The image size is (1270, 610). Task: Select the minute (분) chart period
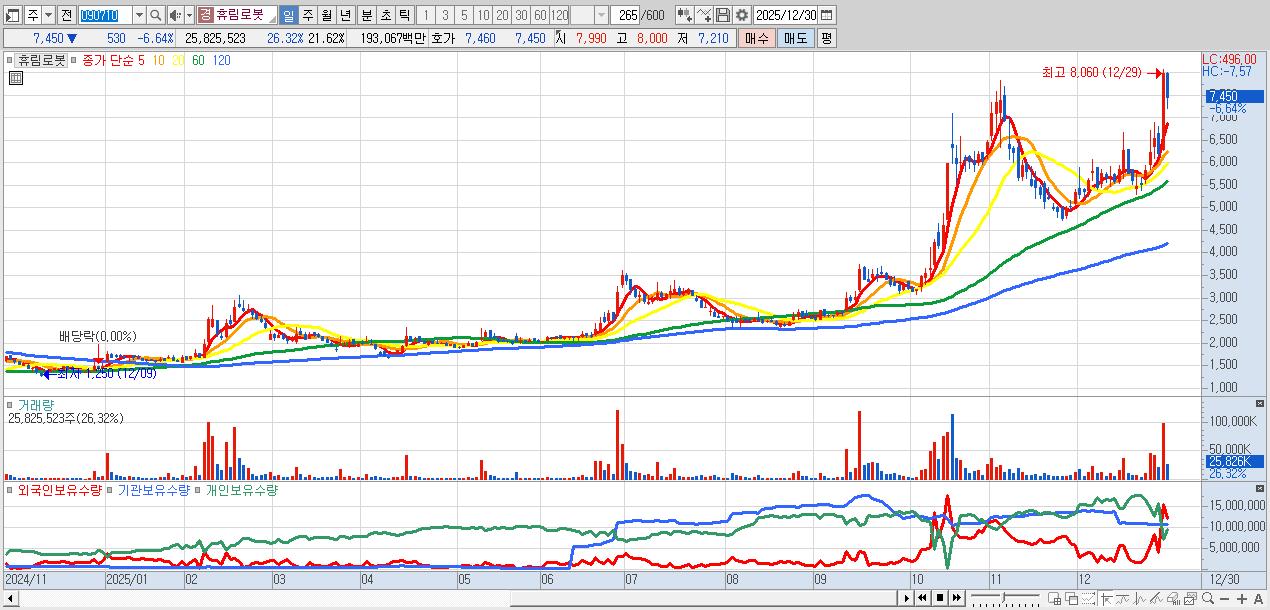click(366, 15)
